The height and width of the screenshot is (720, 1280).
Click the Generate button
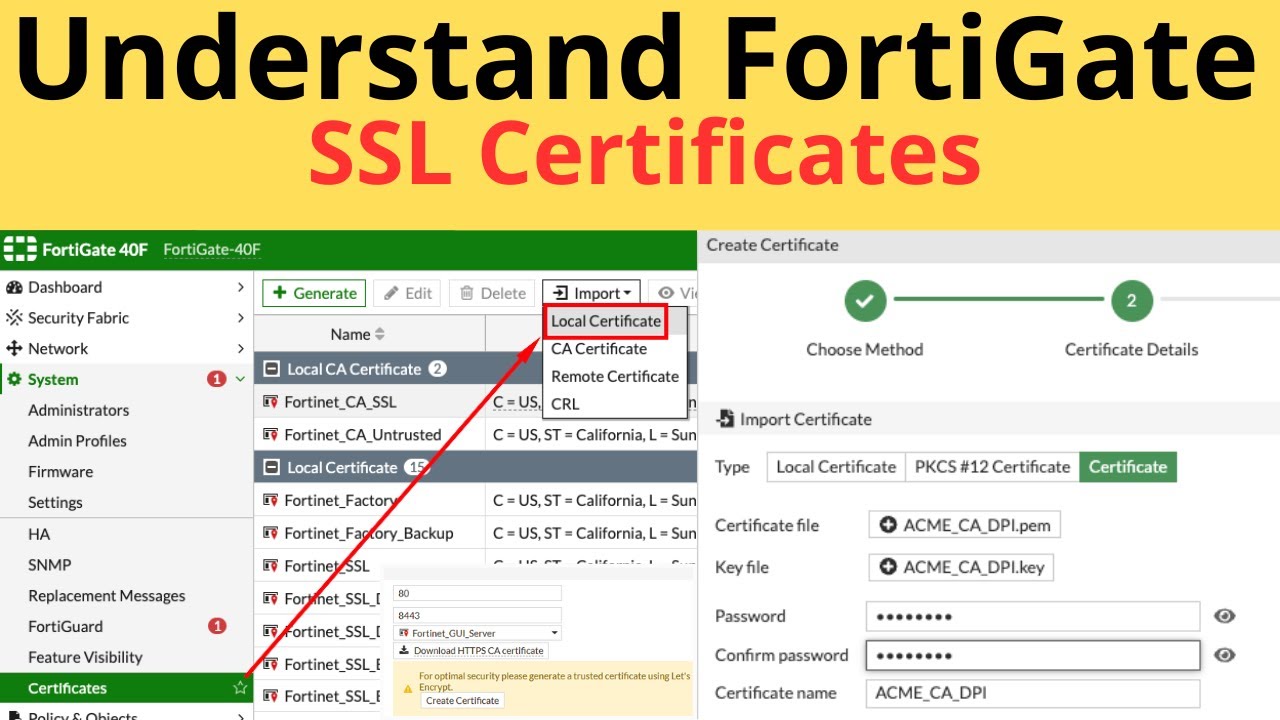[314, 293]
